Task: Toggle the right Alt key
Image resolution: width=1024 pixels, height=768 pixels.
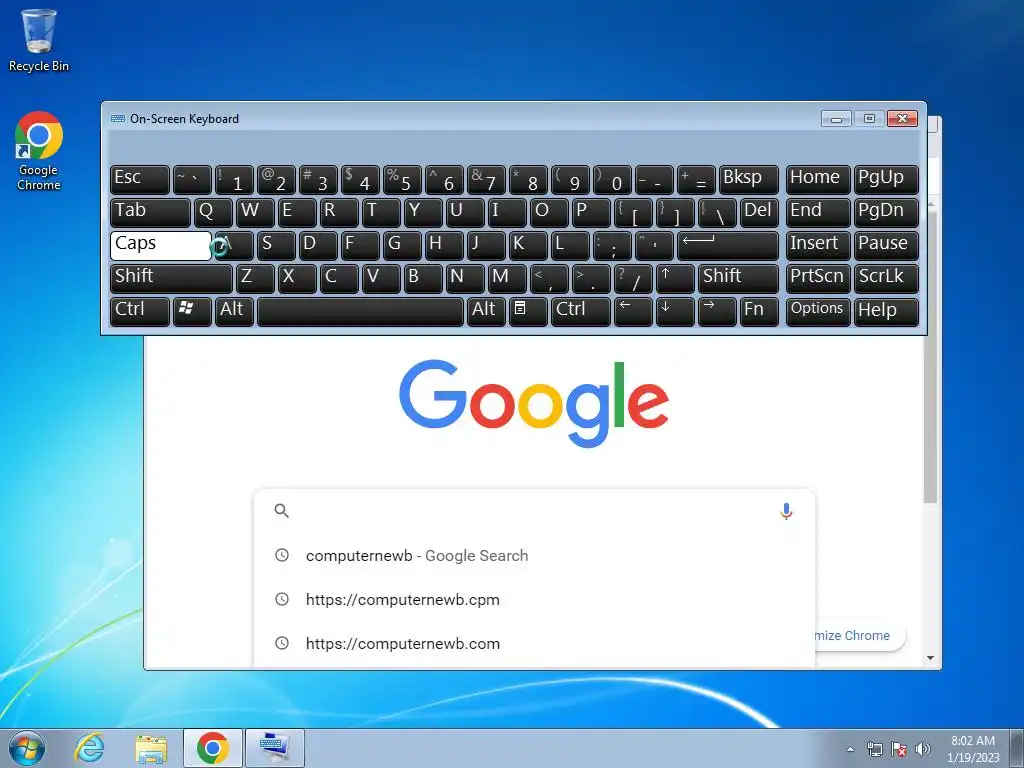Action: click(487, 311)
